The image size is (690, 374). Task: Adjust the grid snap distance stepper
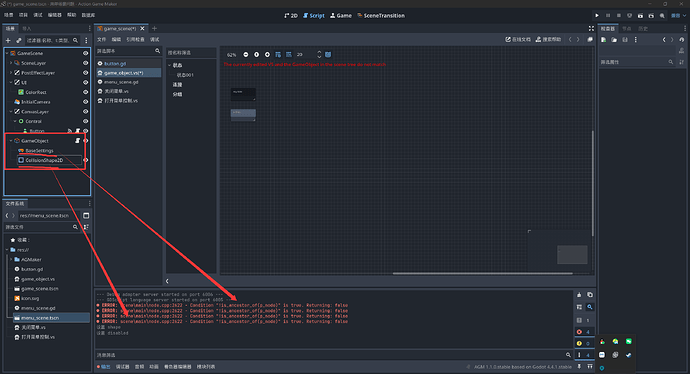tap(319, 55)
